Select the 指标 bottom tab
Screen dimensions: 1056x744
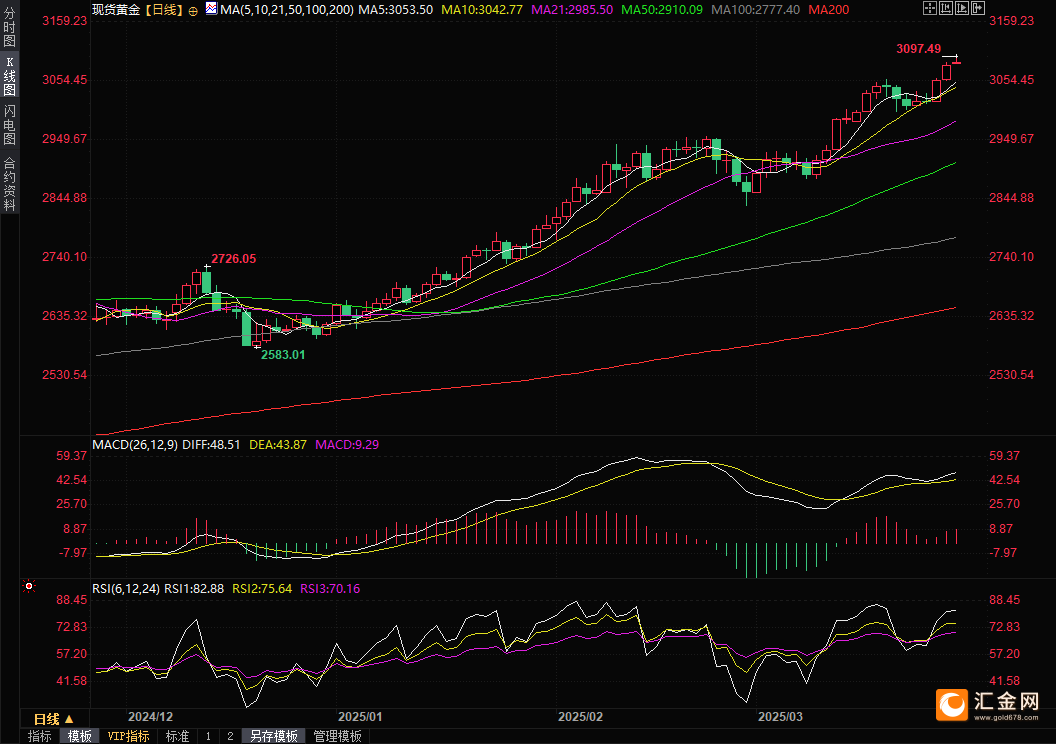coord(40,736)
